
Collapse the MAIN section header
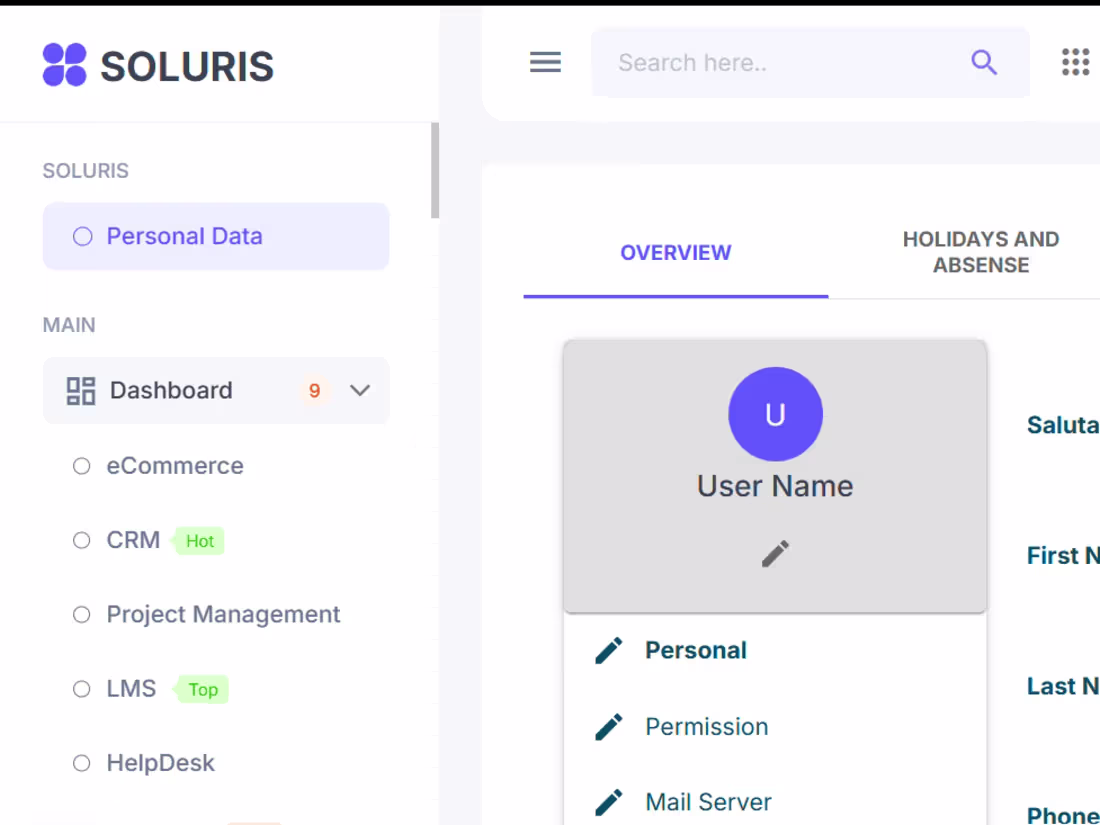68,325
